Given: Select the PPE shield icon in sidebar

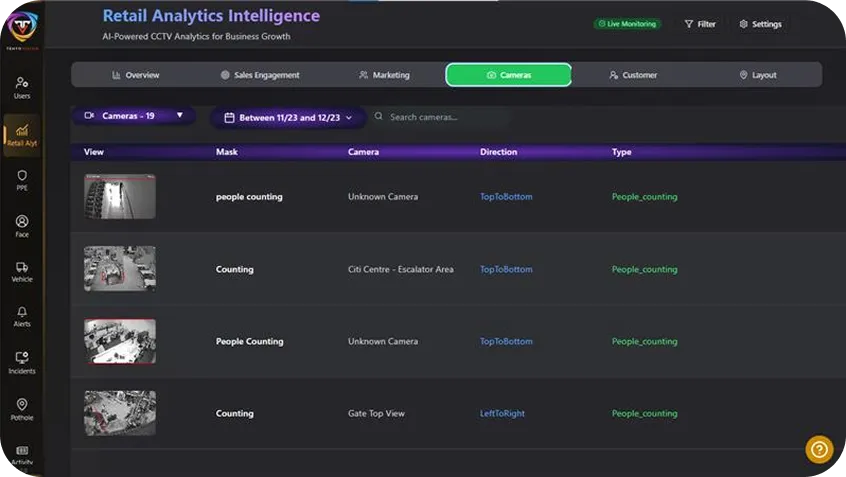Looking at the screenshot, I should click(x=22, y=177).
